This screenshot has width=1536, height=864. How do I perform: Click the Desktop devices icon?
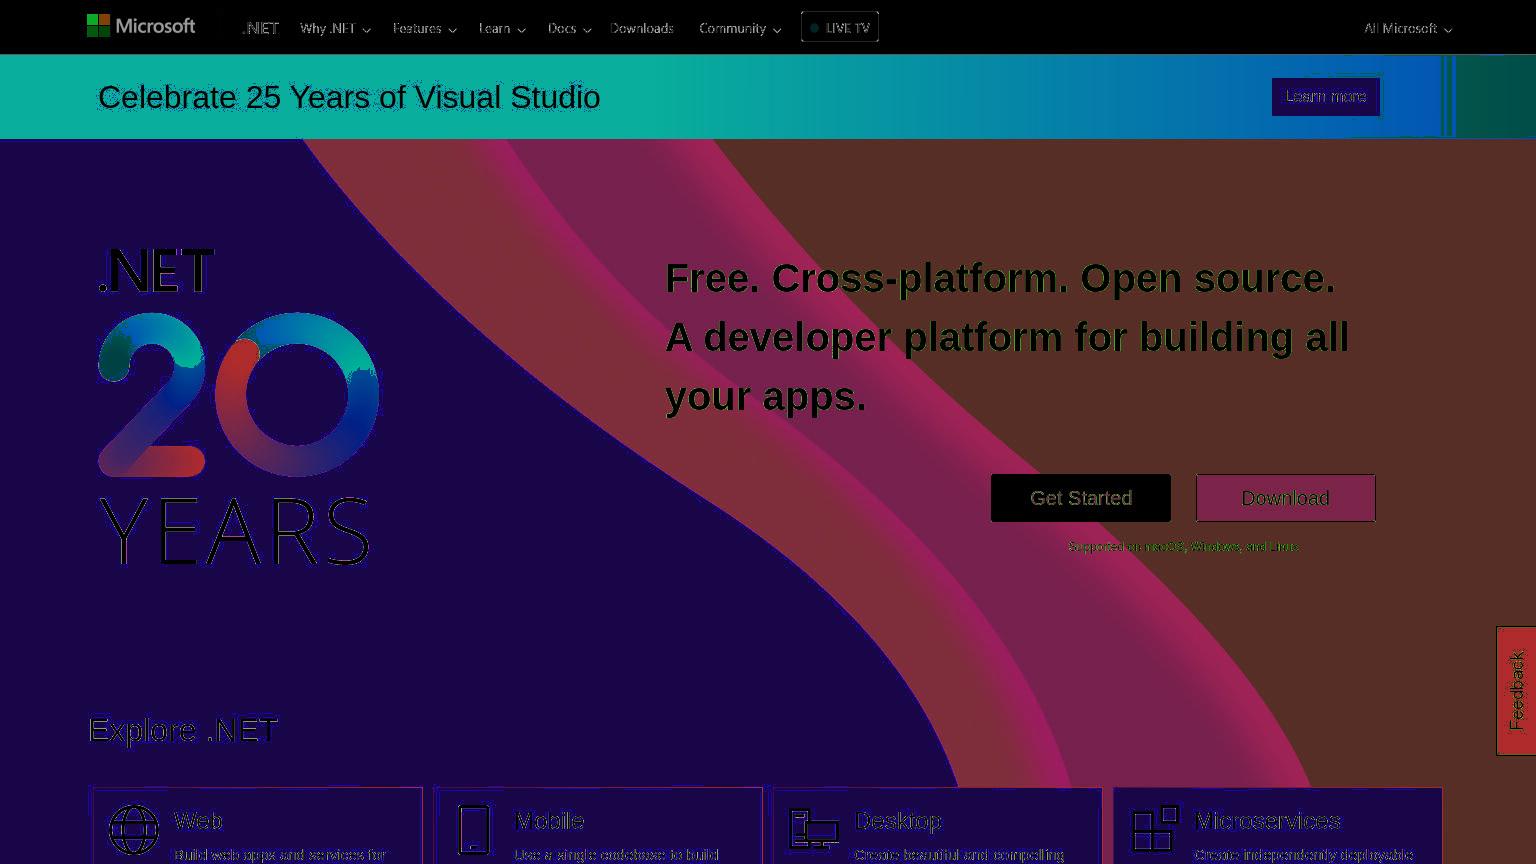coord(814,830)
